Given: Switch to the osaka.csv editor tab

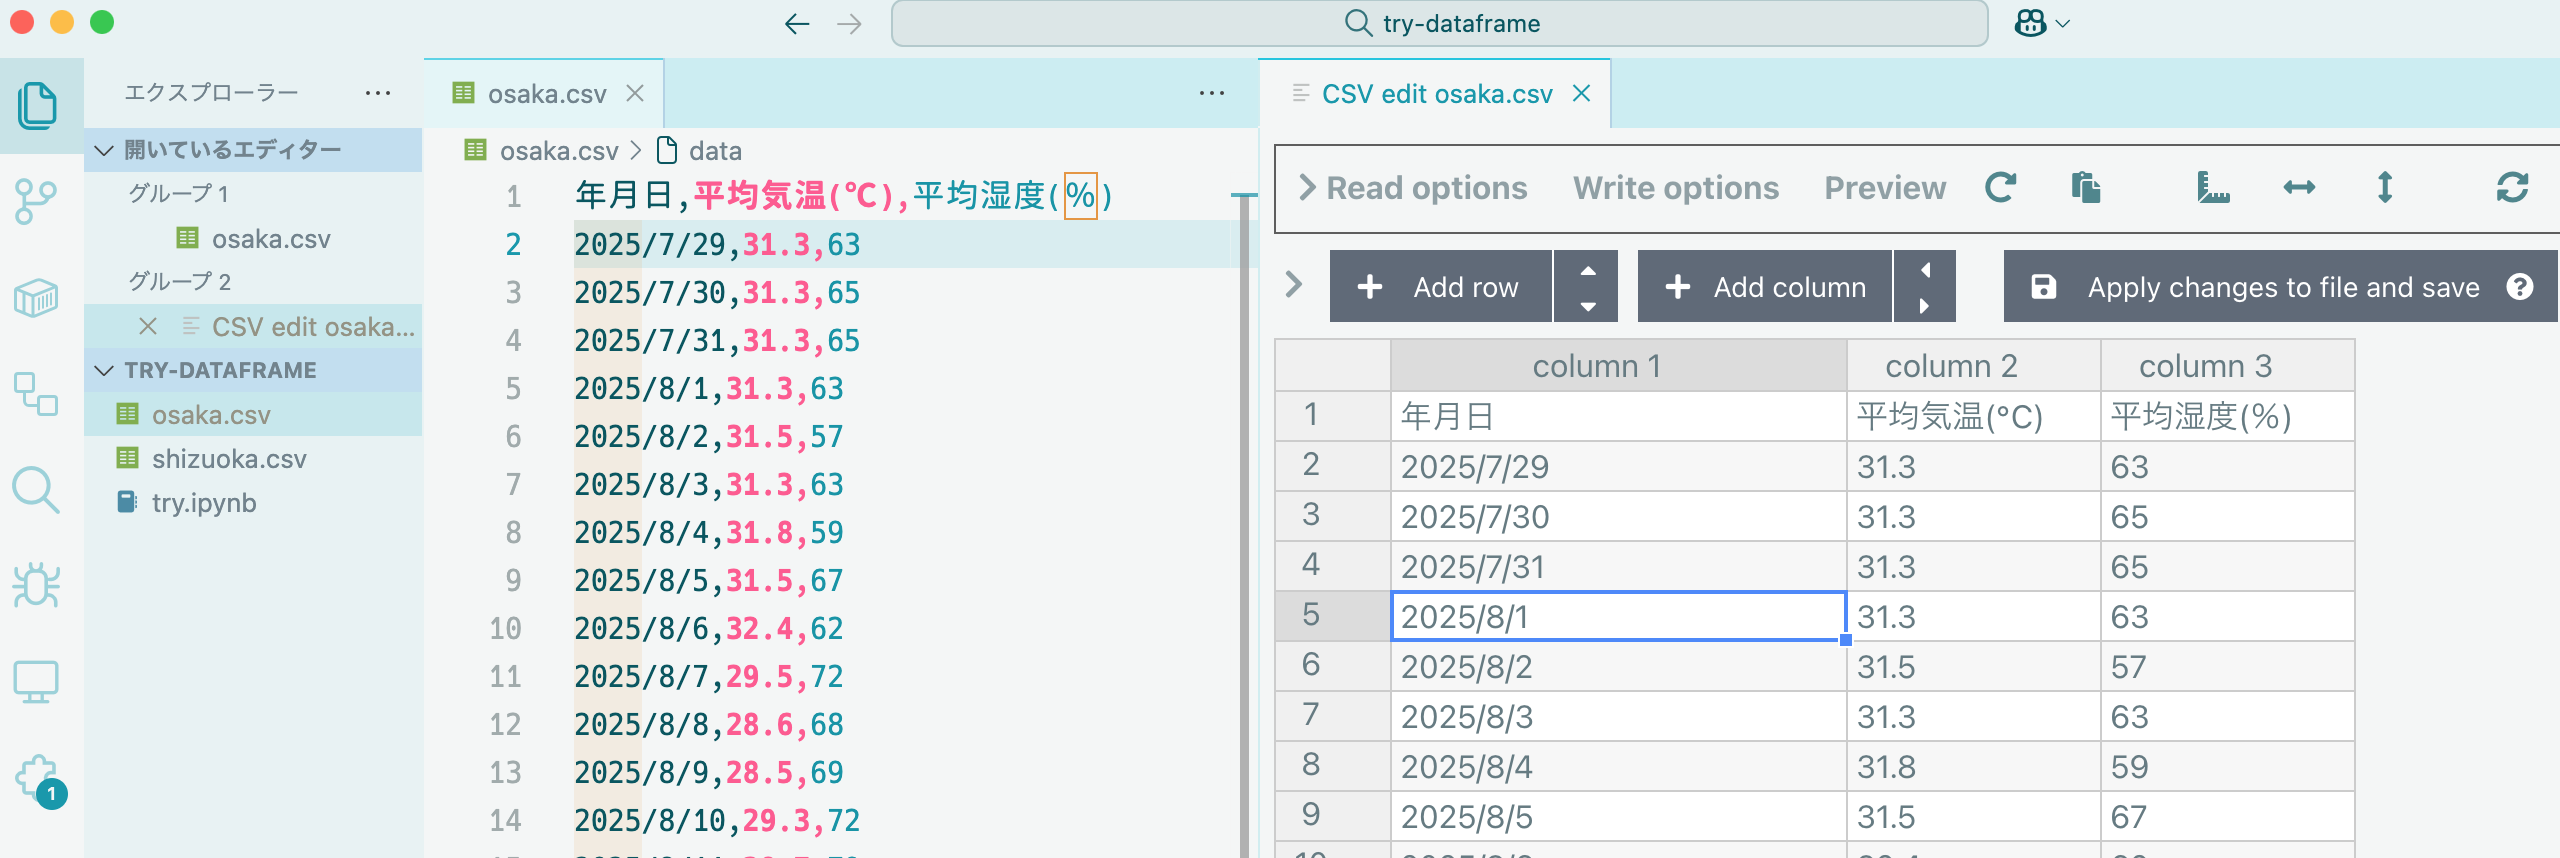Looking at the screenshot, I should click(x=546, y=94).
